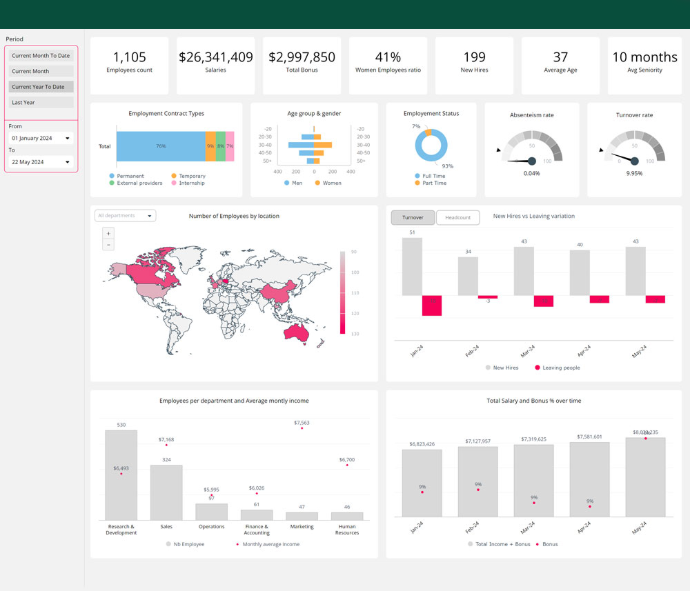Select Current Year To Date period

click(41, 87)
